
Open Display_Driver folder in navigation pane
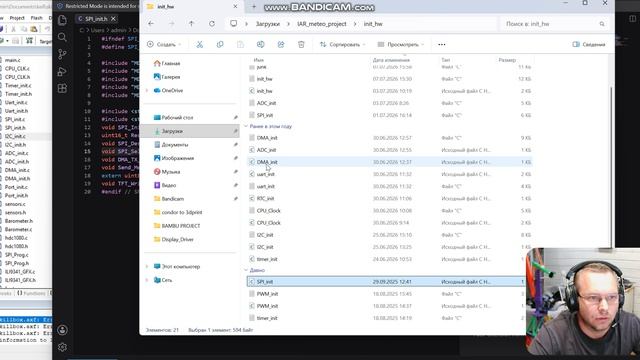[x=178, y=240]
